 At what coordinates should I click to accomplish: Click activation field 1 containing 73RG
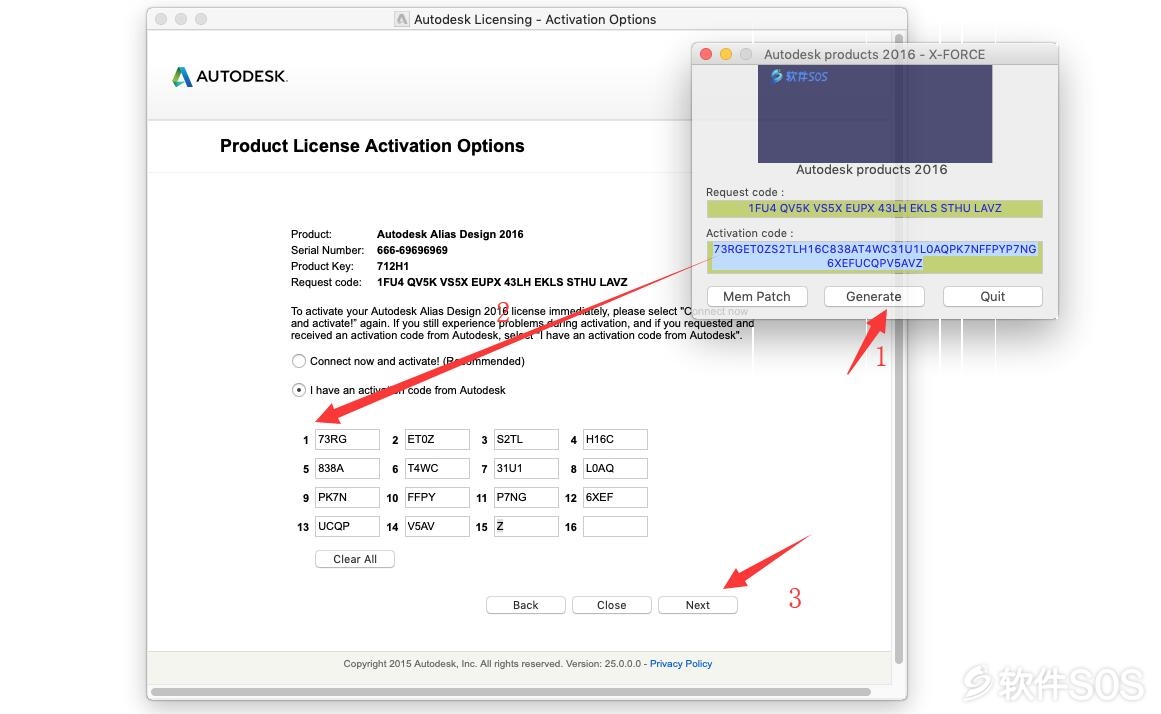coord(347,439)
